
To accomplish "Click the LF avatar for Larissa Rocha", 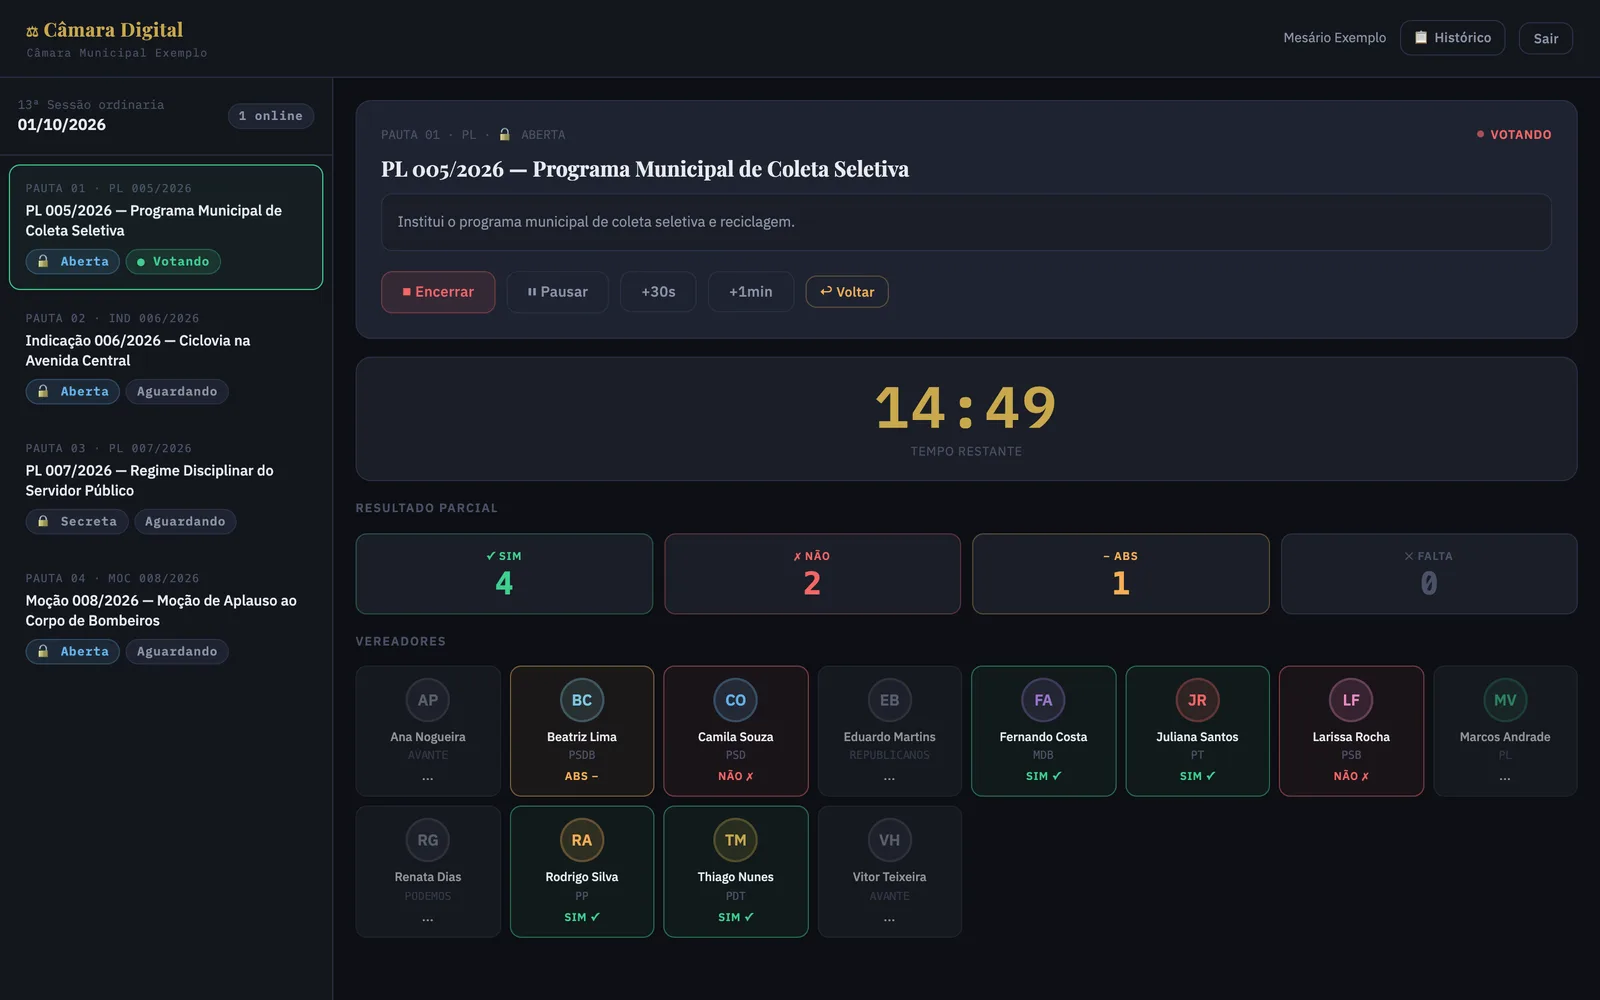I will point(1351,700).
